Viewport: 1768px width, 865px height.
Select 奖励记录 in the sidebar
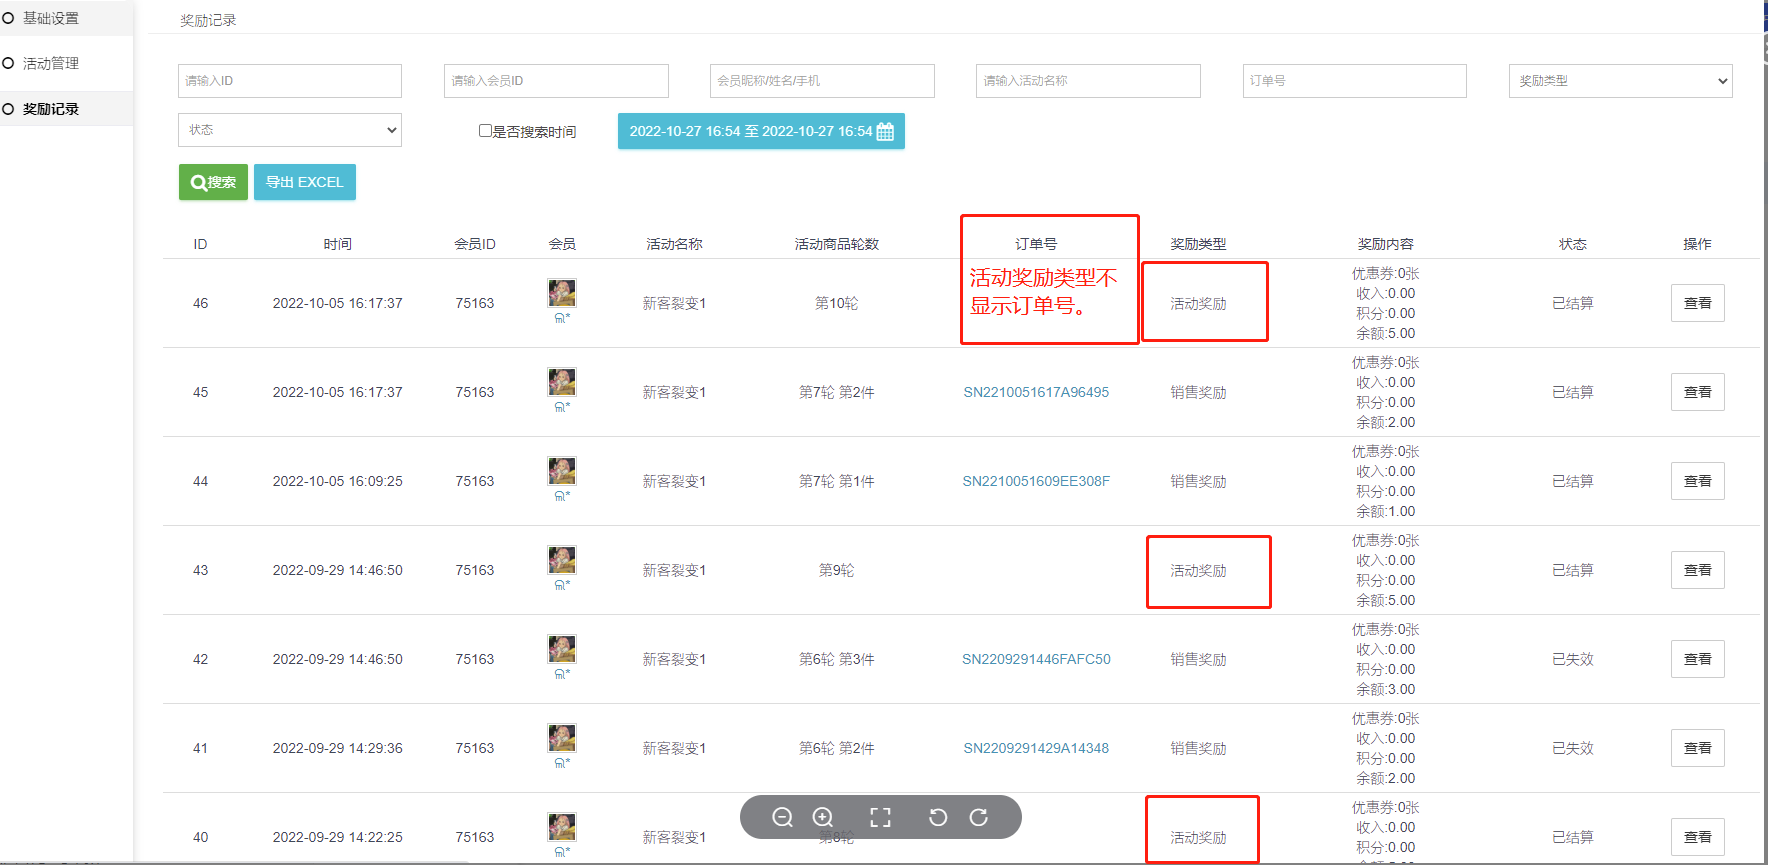[x=51, y=109]
